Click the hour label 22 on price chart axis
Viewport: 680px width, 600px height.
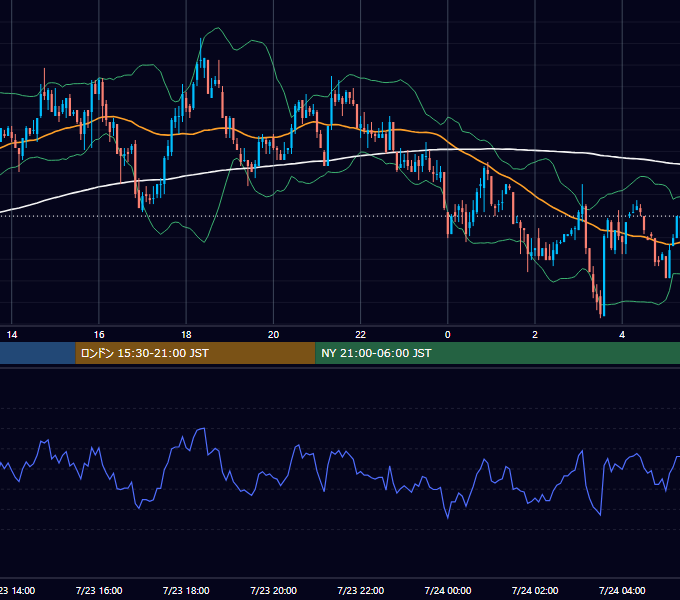pyautogui.click(x=360, y=334)
